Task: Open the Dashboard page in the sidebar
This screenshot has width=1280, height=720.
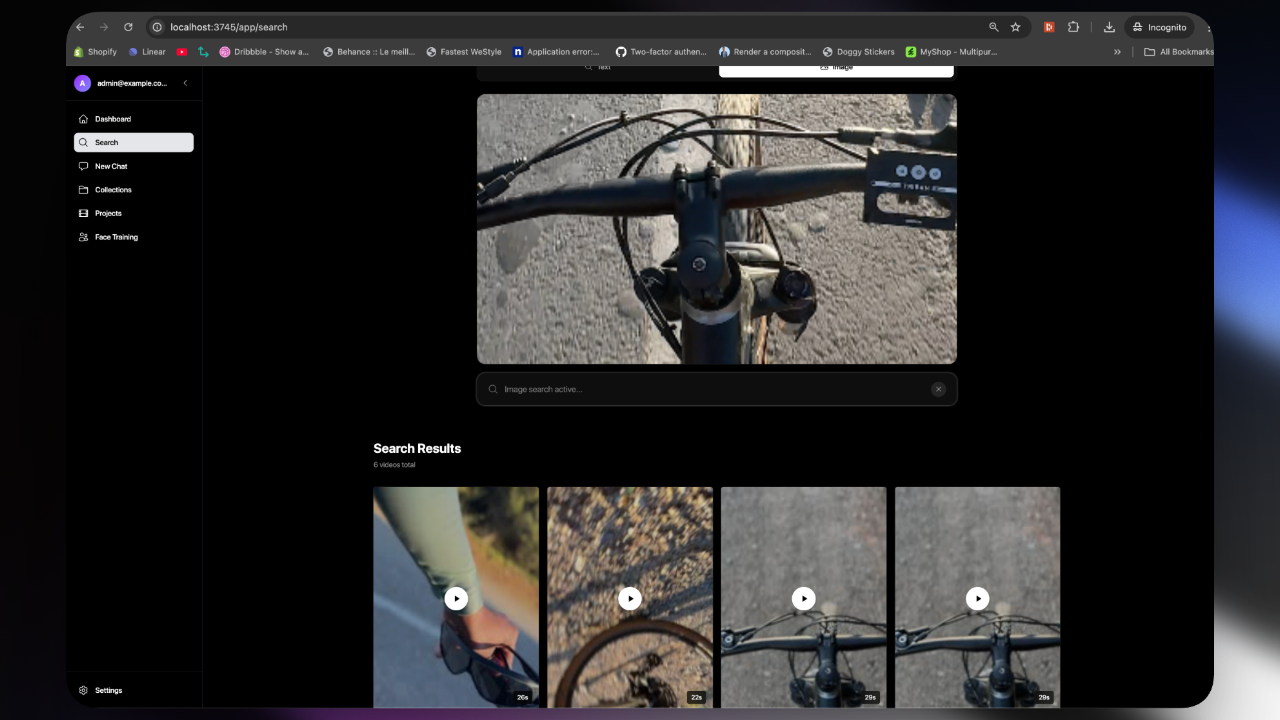Action: (133, 119)
